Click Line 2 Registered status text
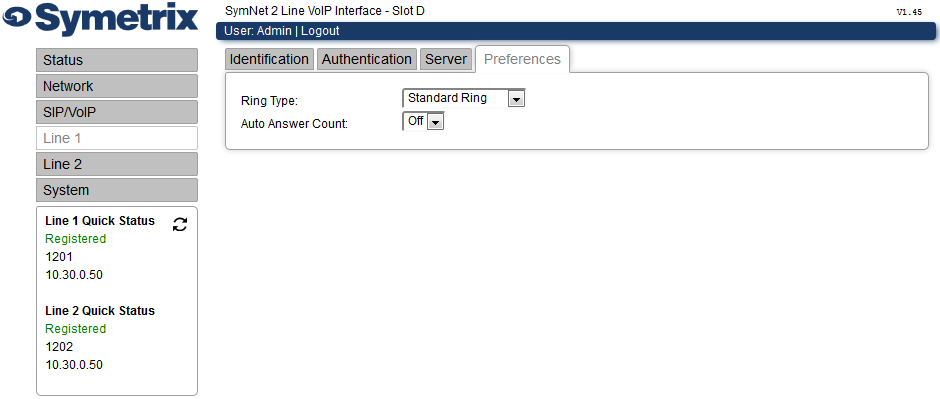 pos(76,329)
